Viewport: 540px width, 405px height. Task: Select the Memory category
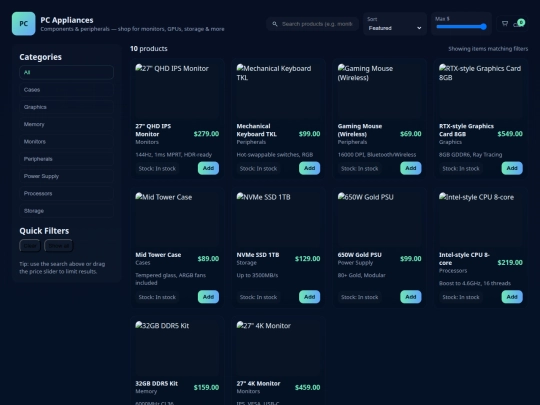[66, 124]
